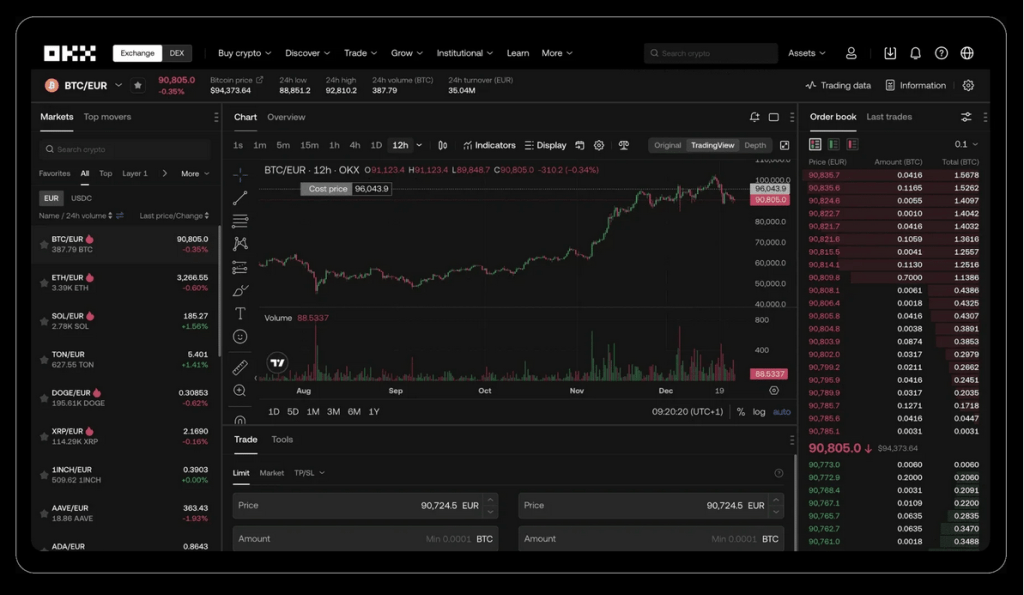This screenshot has width=1024, height=595.
Task: Click the candlestick chart style icon
Action: [443, 145]
